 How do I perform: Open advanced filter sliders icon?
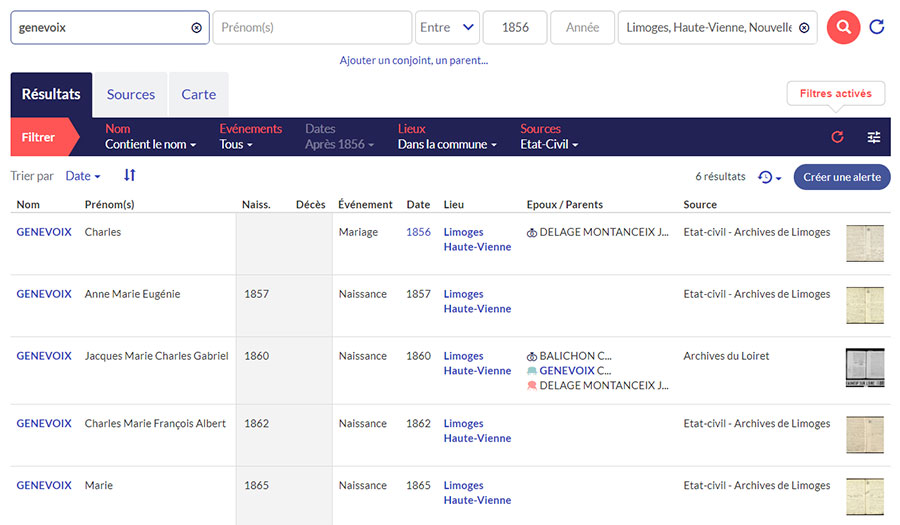coord(874,137)
